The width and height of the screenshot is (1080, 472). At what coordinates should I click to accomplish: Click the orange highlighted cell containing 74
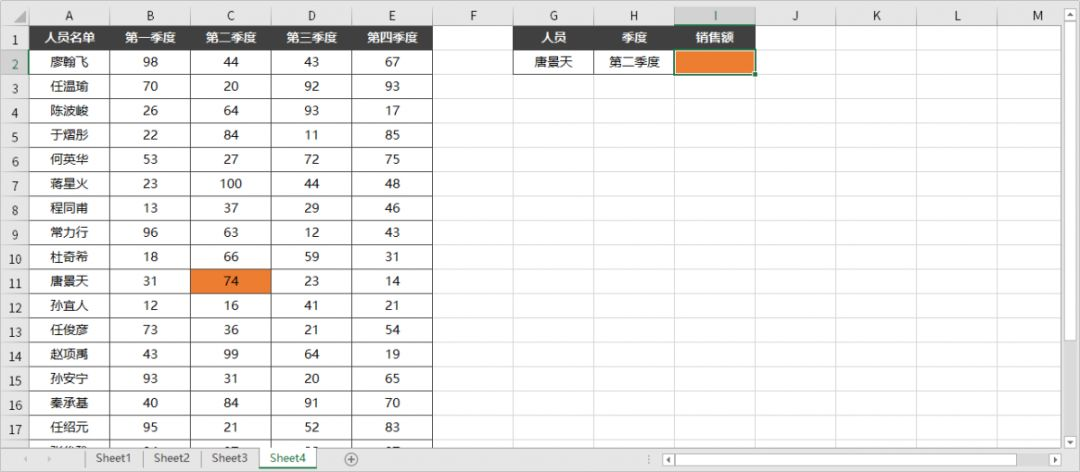[x=230, y=282]
